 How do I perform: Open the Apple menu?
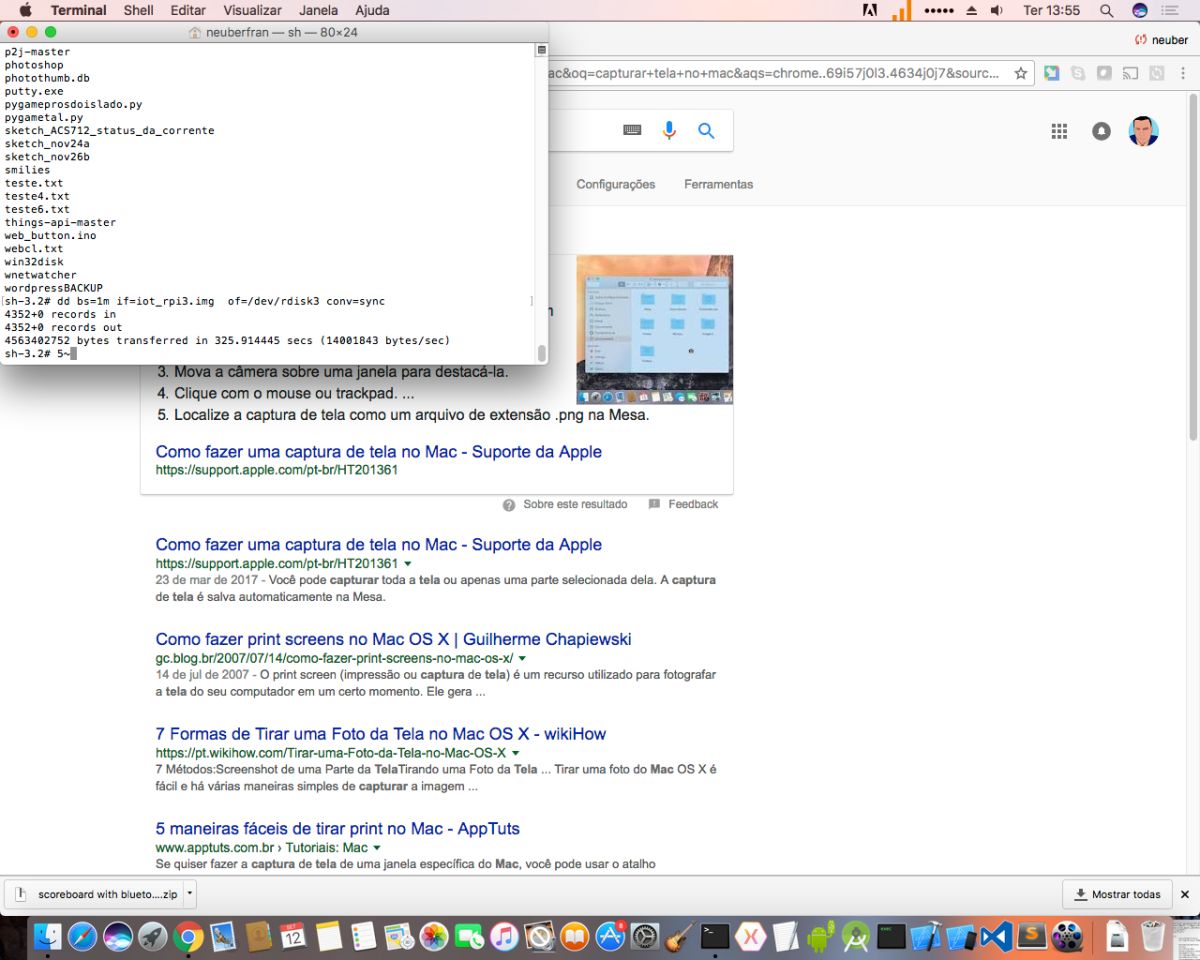coord(25,10)
